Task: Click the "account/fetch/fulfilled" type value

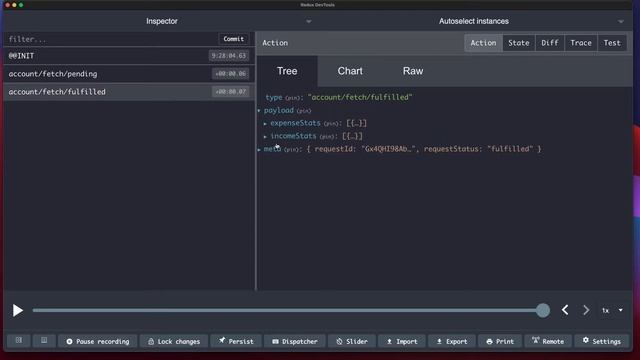Action: tap(360, 97)
